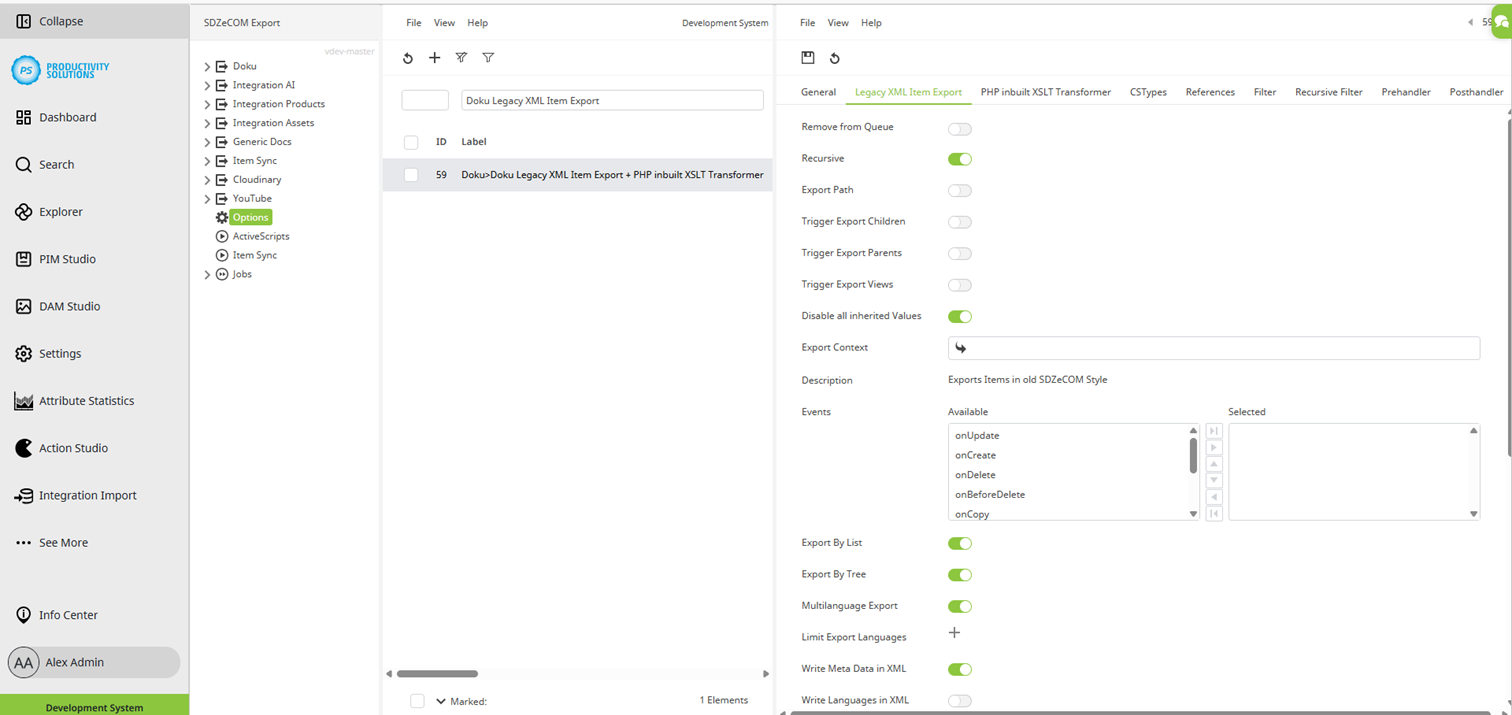
Task: Turn off Export By List
Action: click(x=960, y=544)
